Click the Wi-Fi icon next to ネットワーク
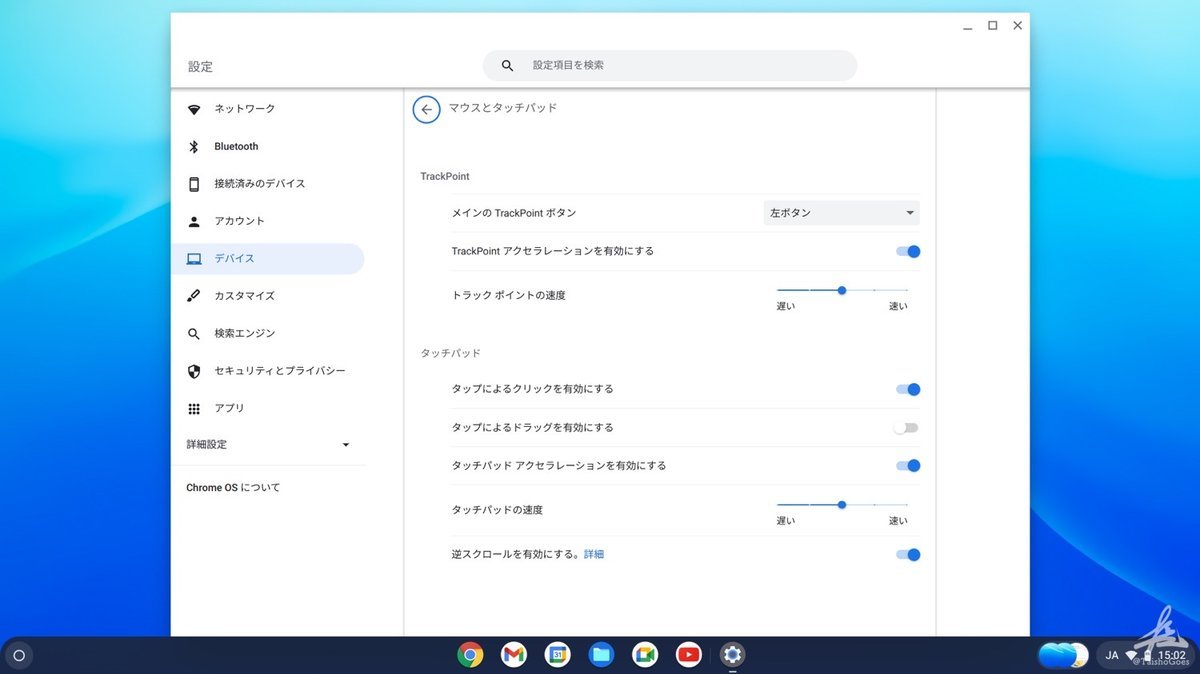This screenshot has height=674, width=1200. click(x=194, y=109)
